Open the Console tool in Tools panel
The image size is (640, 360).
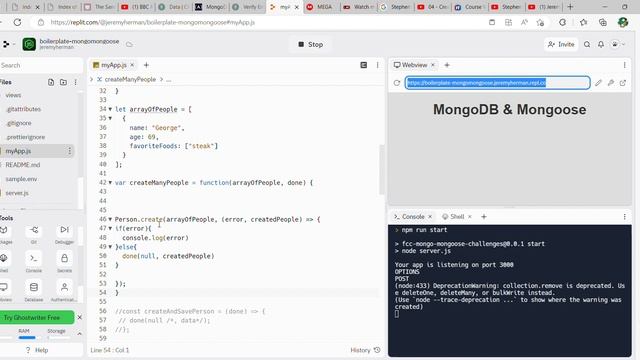[x=34, y=263]
